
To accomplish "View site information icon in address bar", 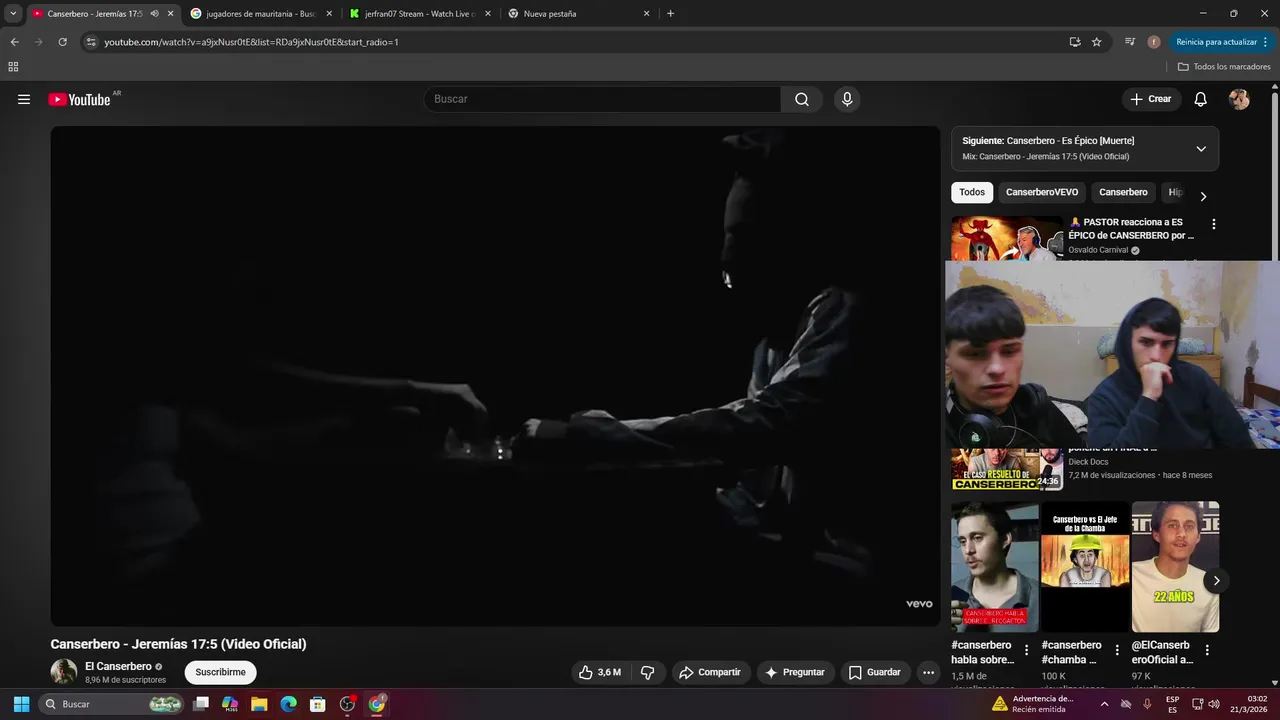I will 91,42.
